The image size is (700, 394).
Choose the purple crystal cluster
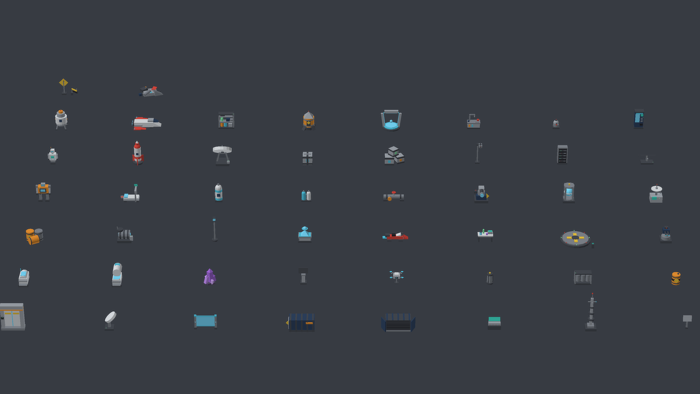pyautogui.click(x=209, y=277)
